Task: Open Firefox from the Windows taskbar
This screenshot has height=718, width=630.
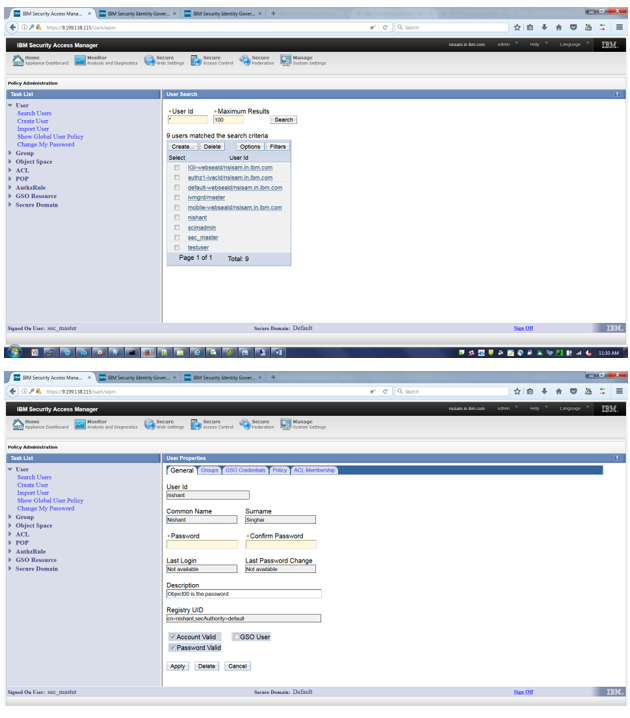Action: point(147,353)
